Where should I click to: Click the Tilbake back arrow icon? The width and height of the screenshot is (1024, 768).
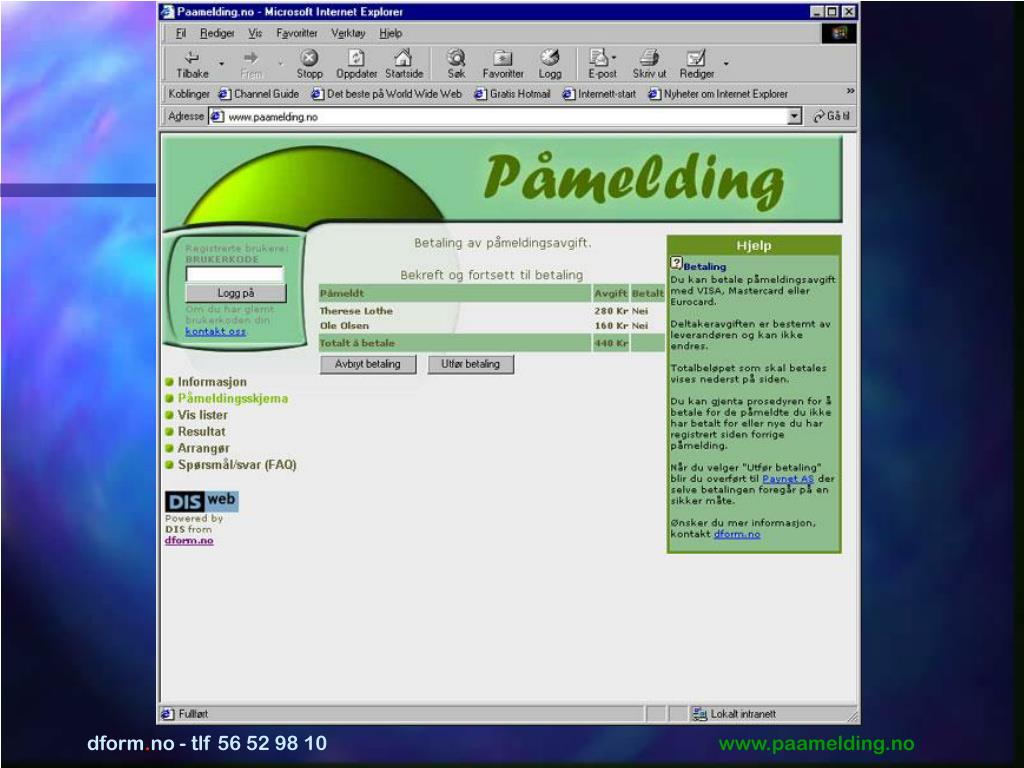(192, 57)
